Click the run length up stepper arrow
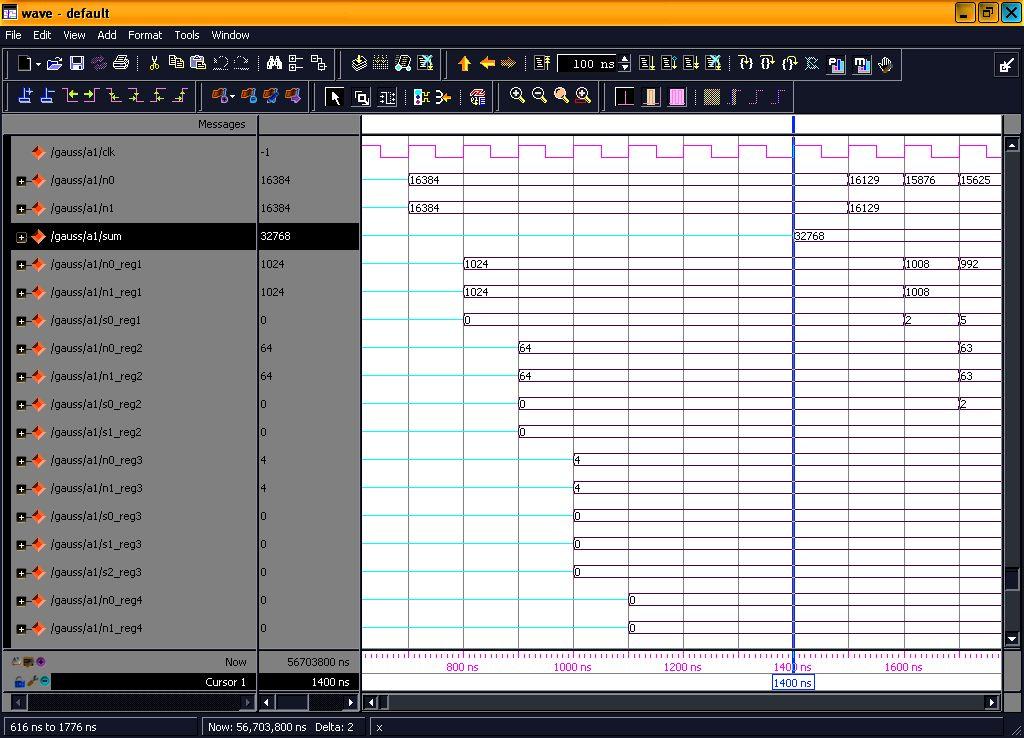Image resolution: width=1024 pixels, height=738 pixels. 625,59
